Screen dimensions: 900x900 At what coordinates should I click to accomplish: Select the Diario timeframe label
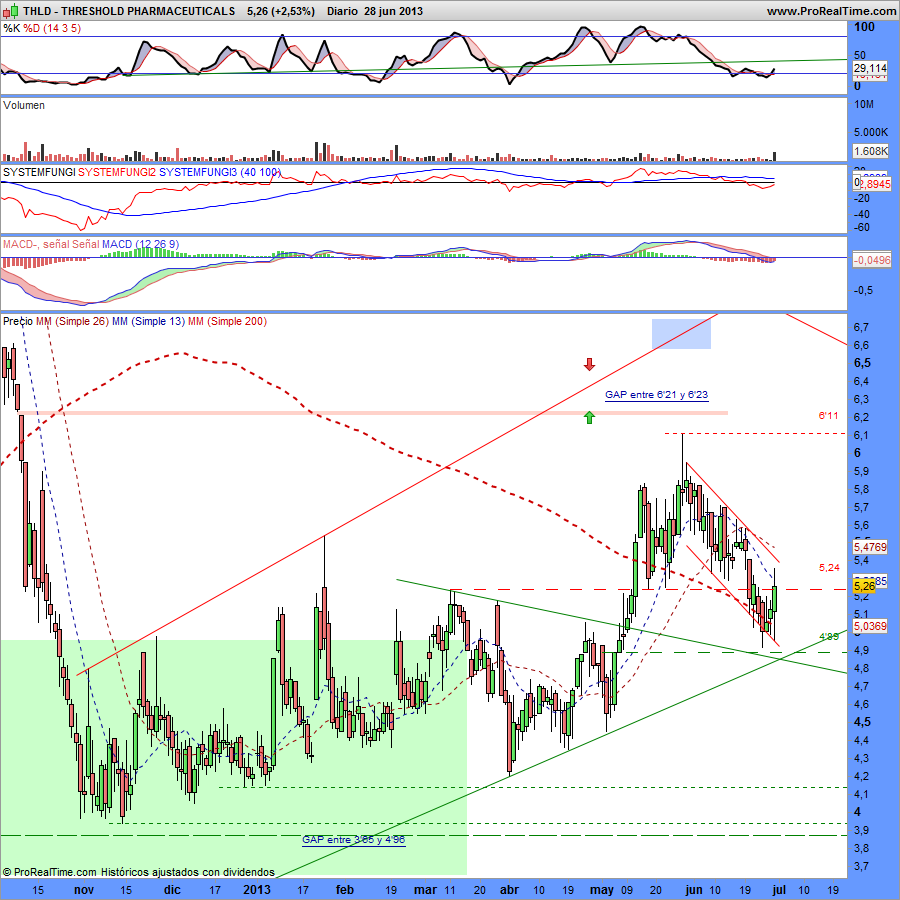click(x=342, y=11)
